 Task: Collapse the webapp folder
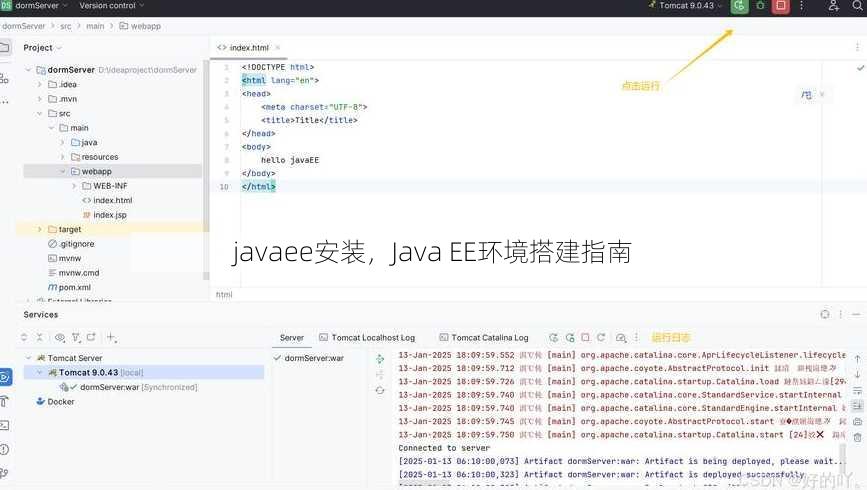[62, 171]
